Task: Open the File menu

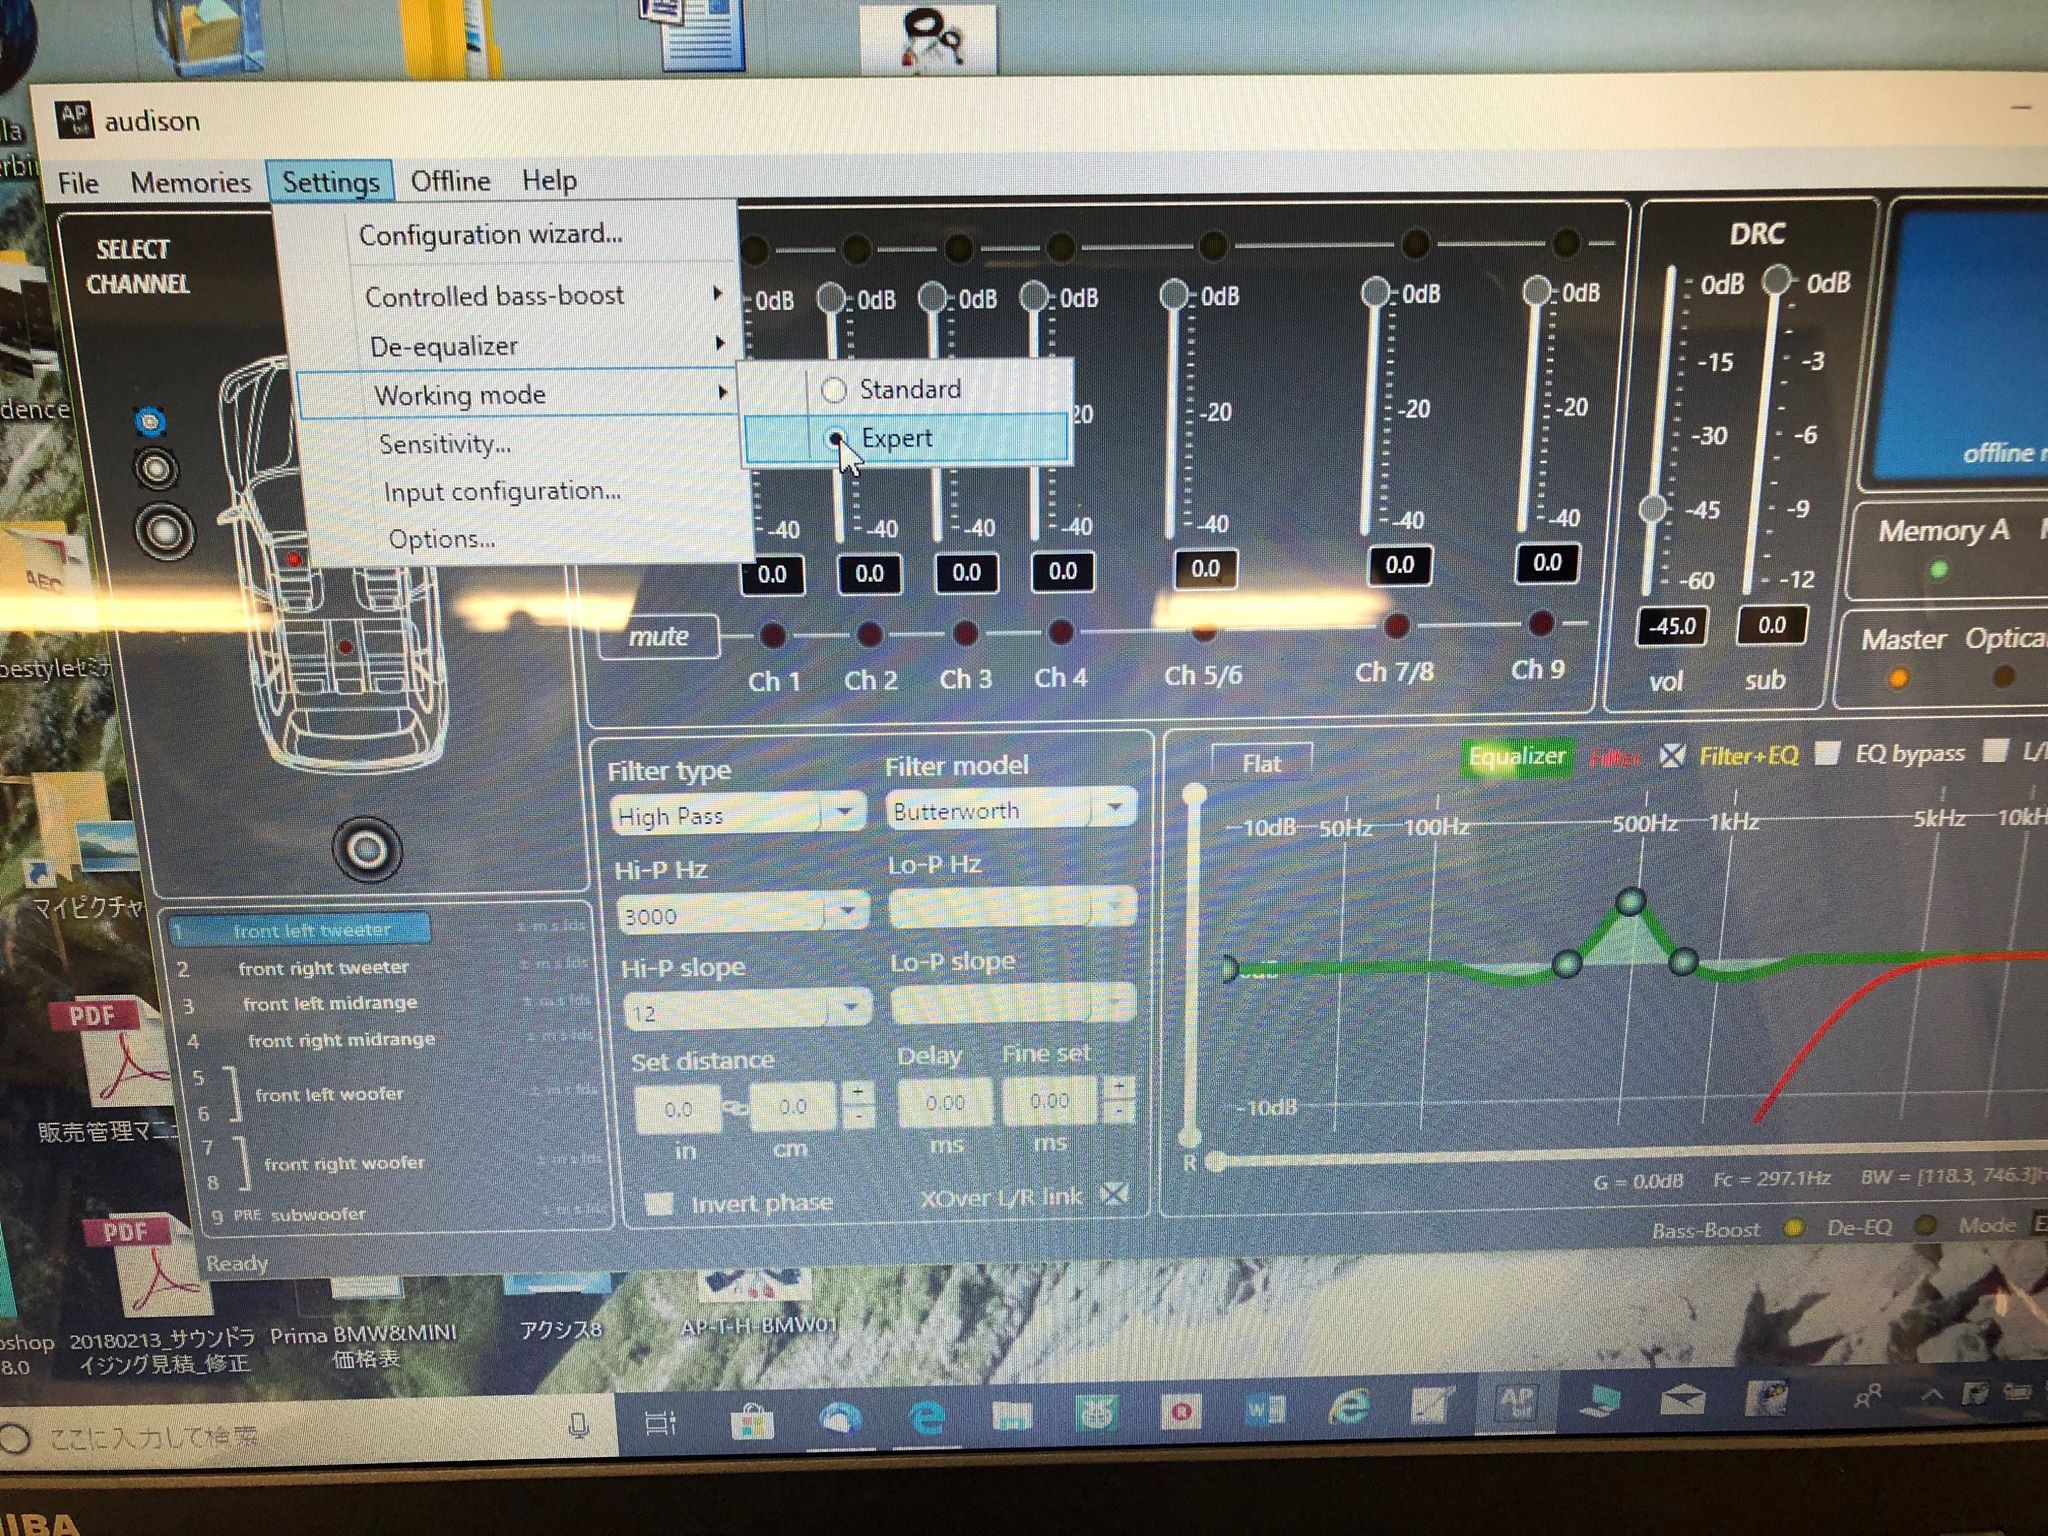Action: click(78, 183)
